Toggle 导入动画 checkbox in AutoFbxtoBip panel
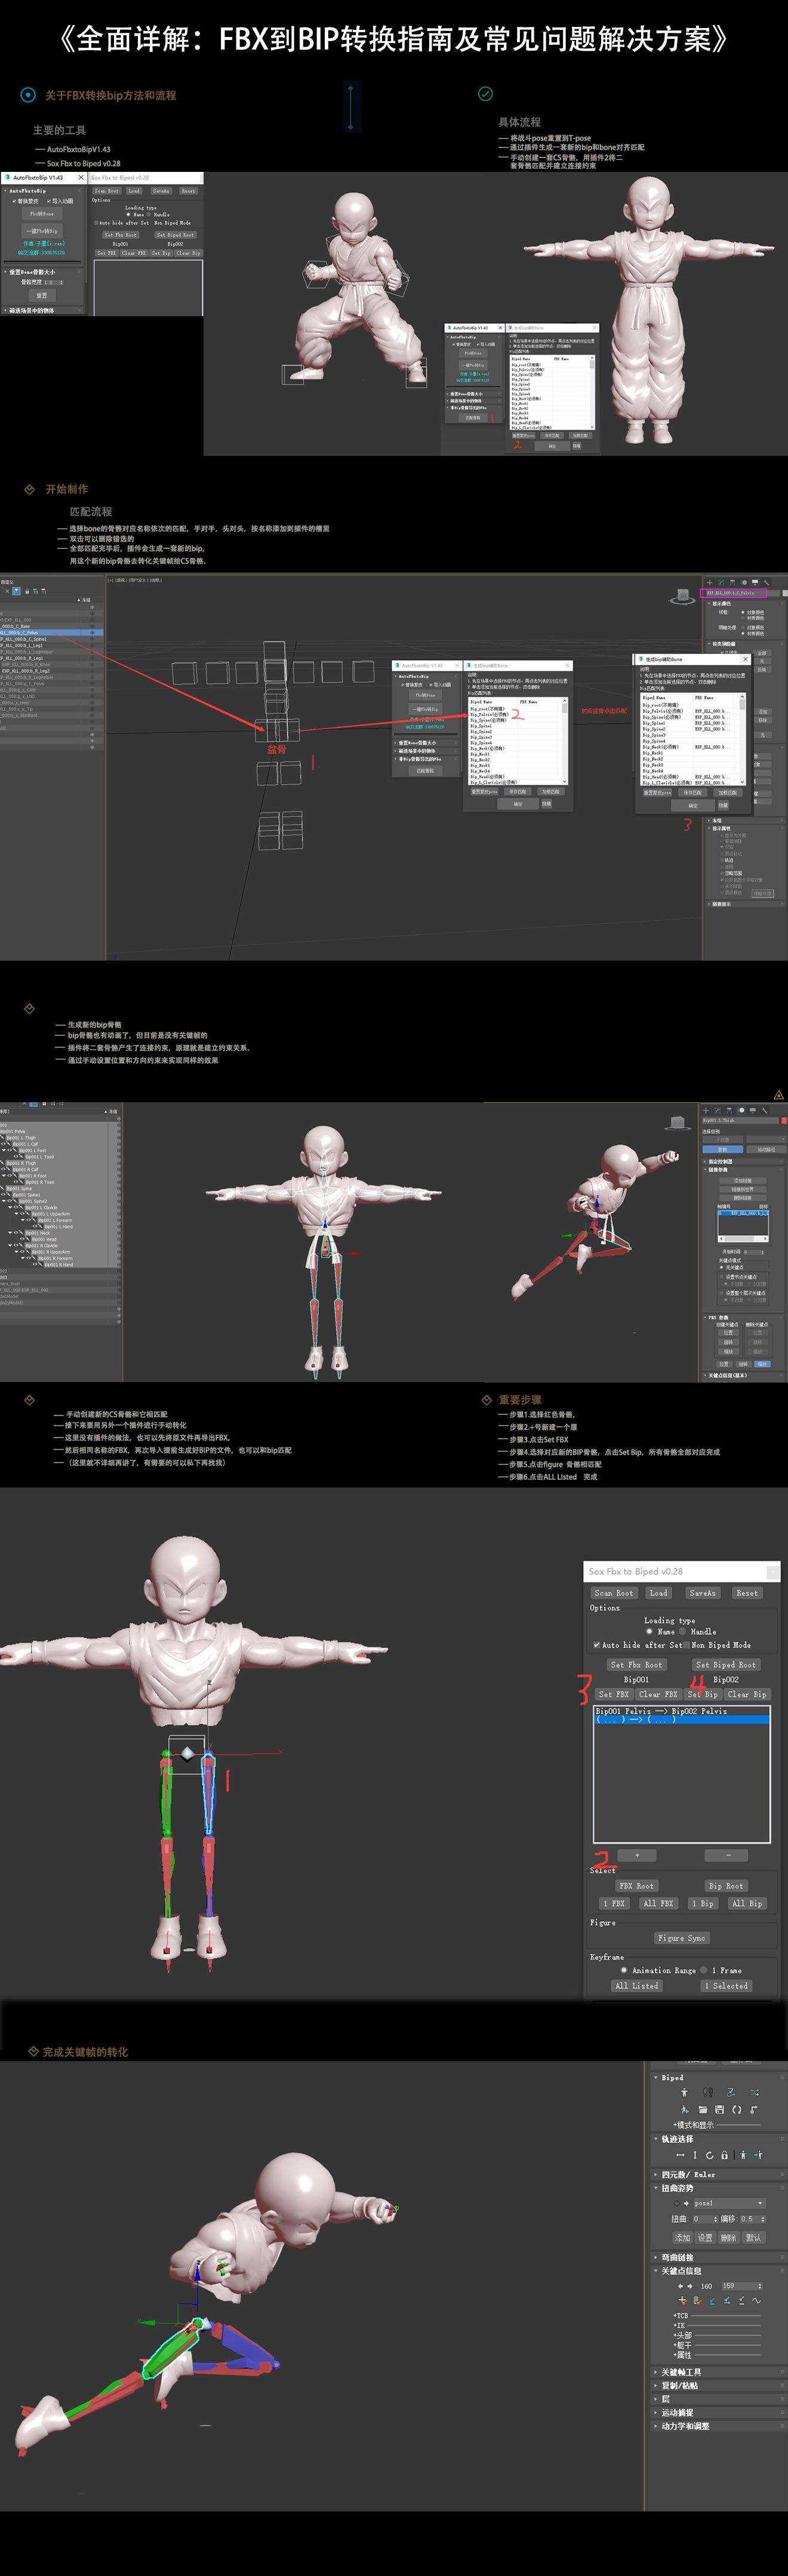The height and width of the screenshot is (2576, 788). 49,202
